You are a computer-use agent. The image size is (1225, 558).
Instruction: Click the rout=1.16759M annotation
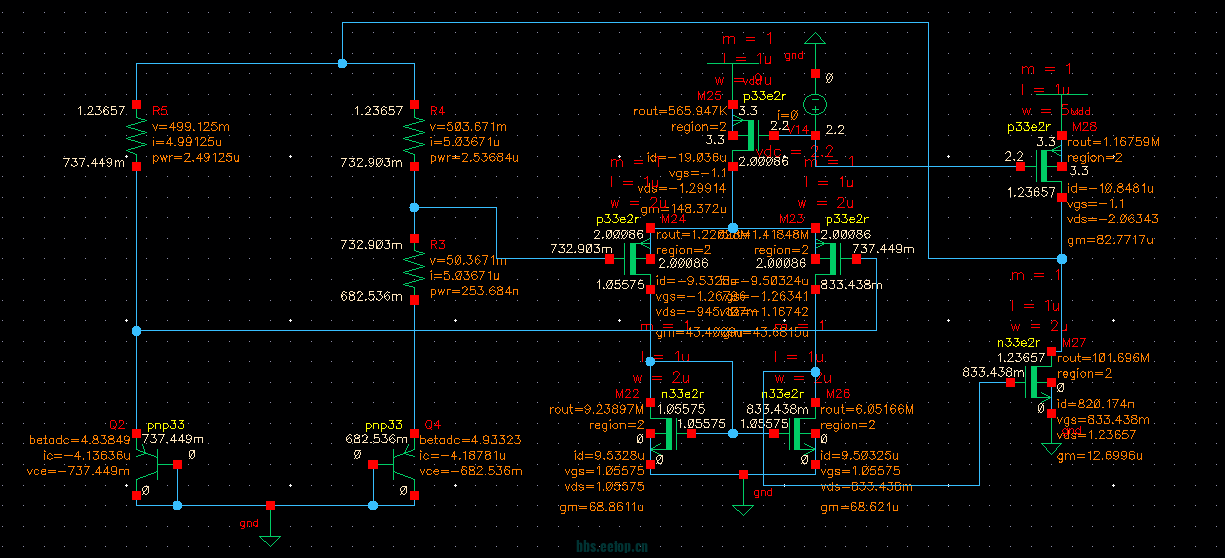[x=1113, y=143]
